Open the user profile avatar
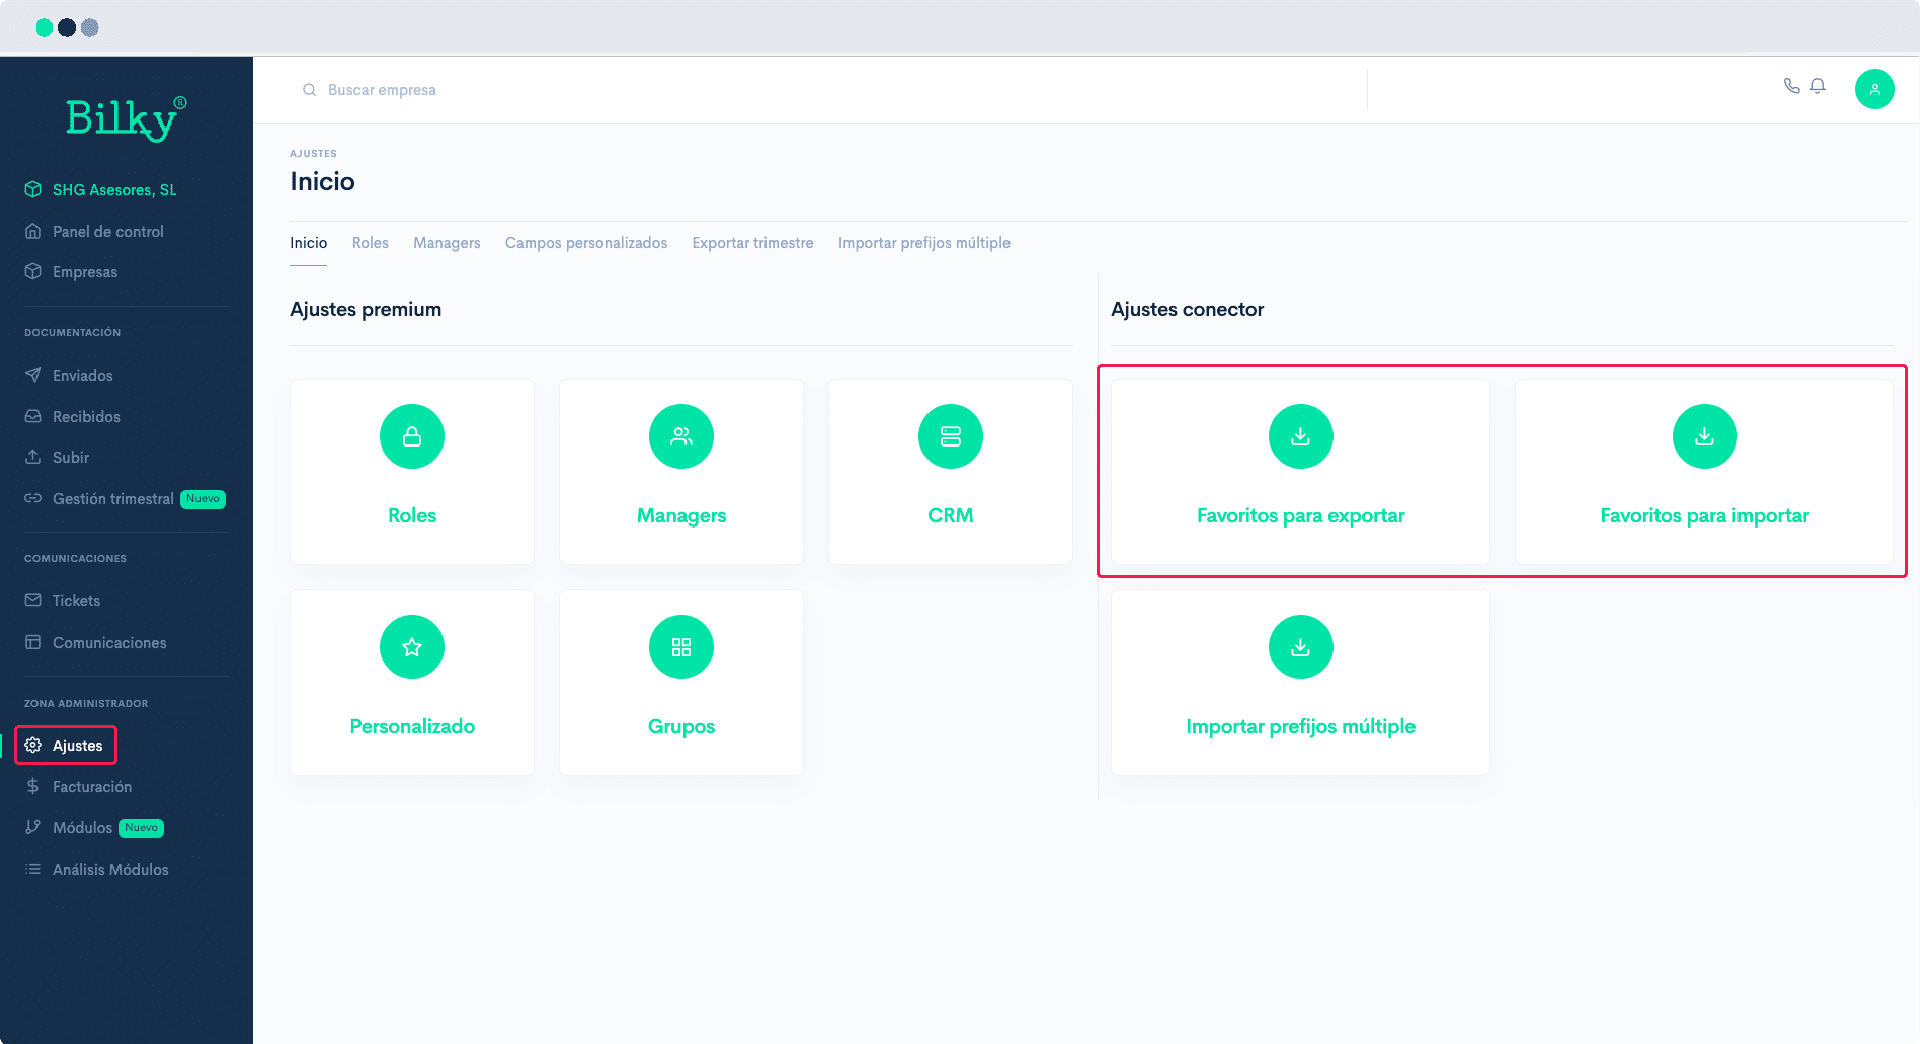This screenshot has height=1044, width=1920. point(1874,89)
